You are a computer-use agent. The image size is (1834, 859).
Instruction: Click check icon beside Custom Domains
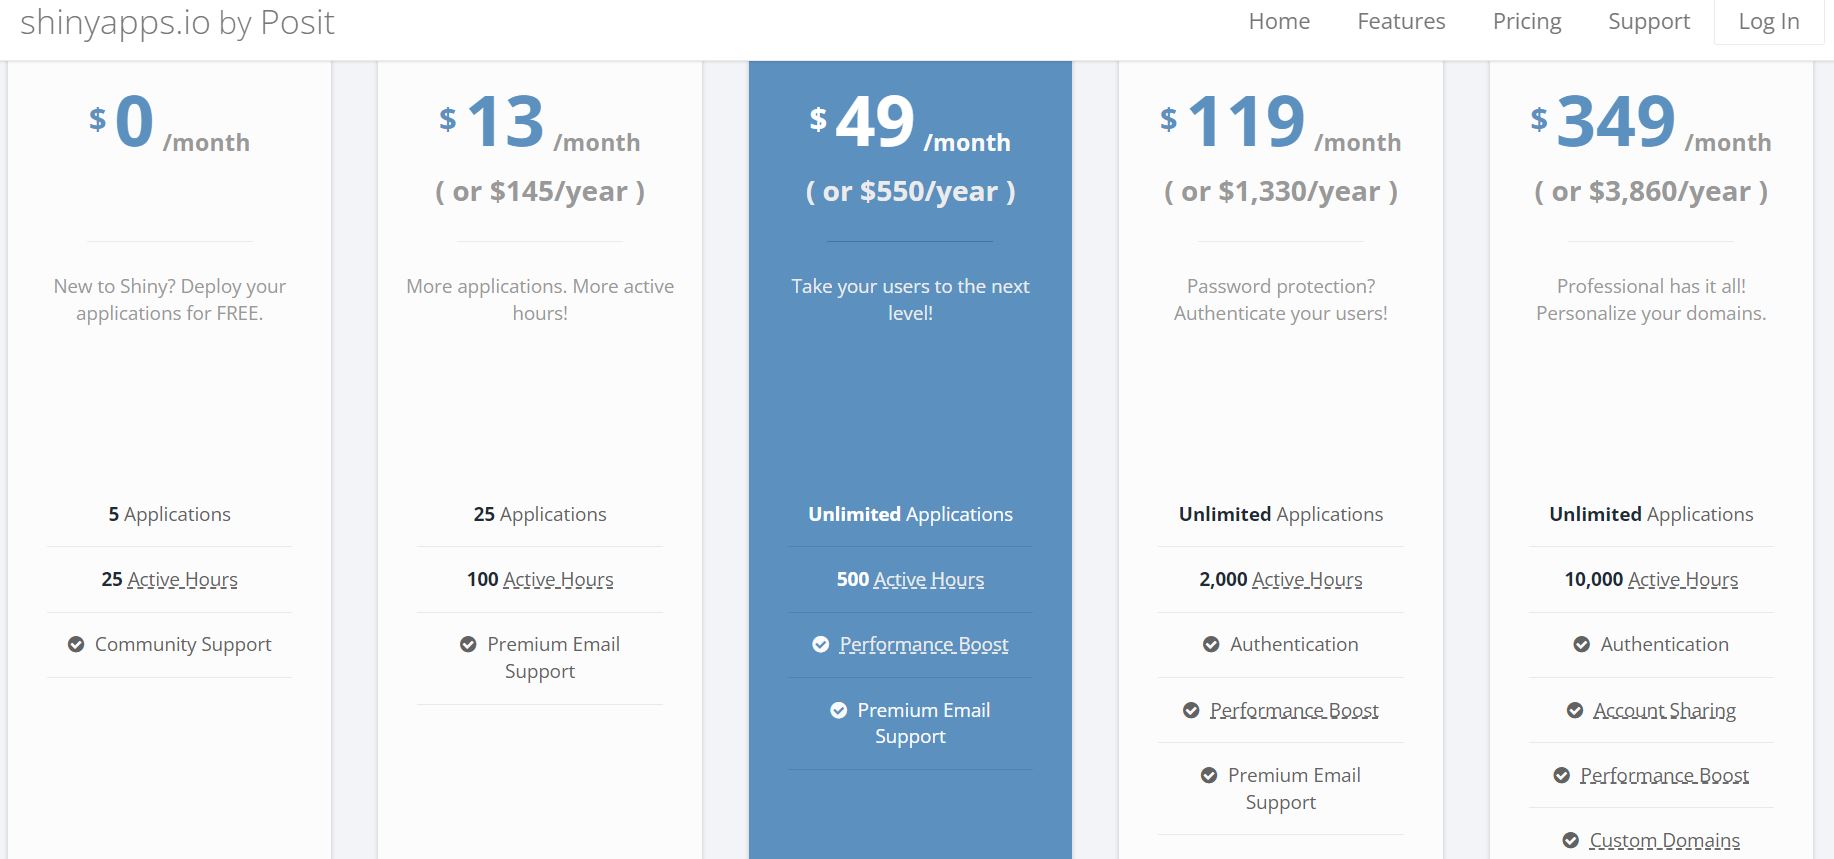pos(1571,841)
